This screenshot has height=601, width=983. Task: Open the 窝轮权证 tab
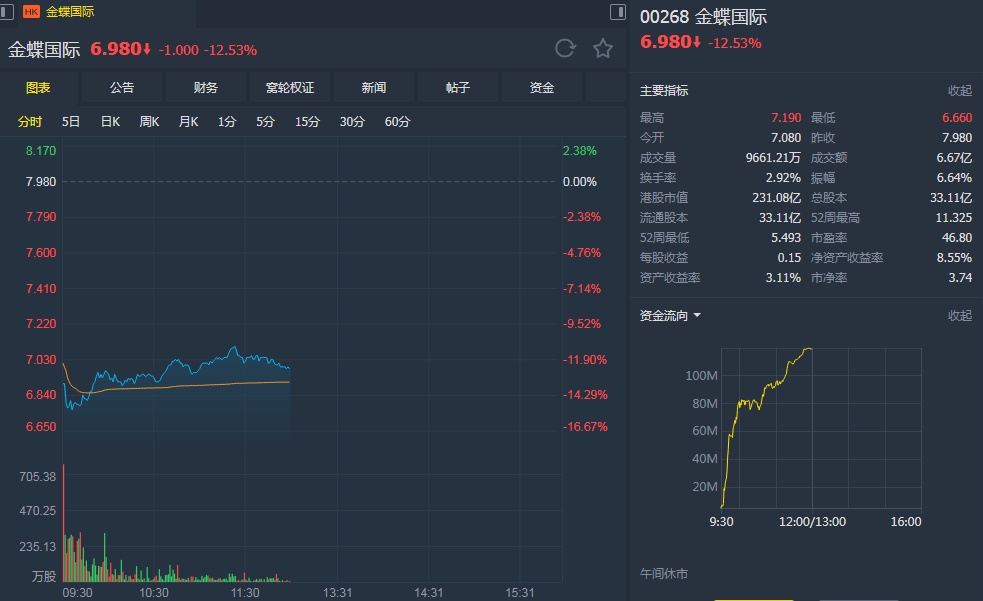[x=290, y=88]
